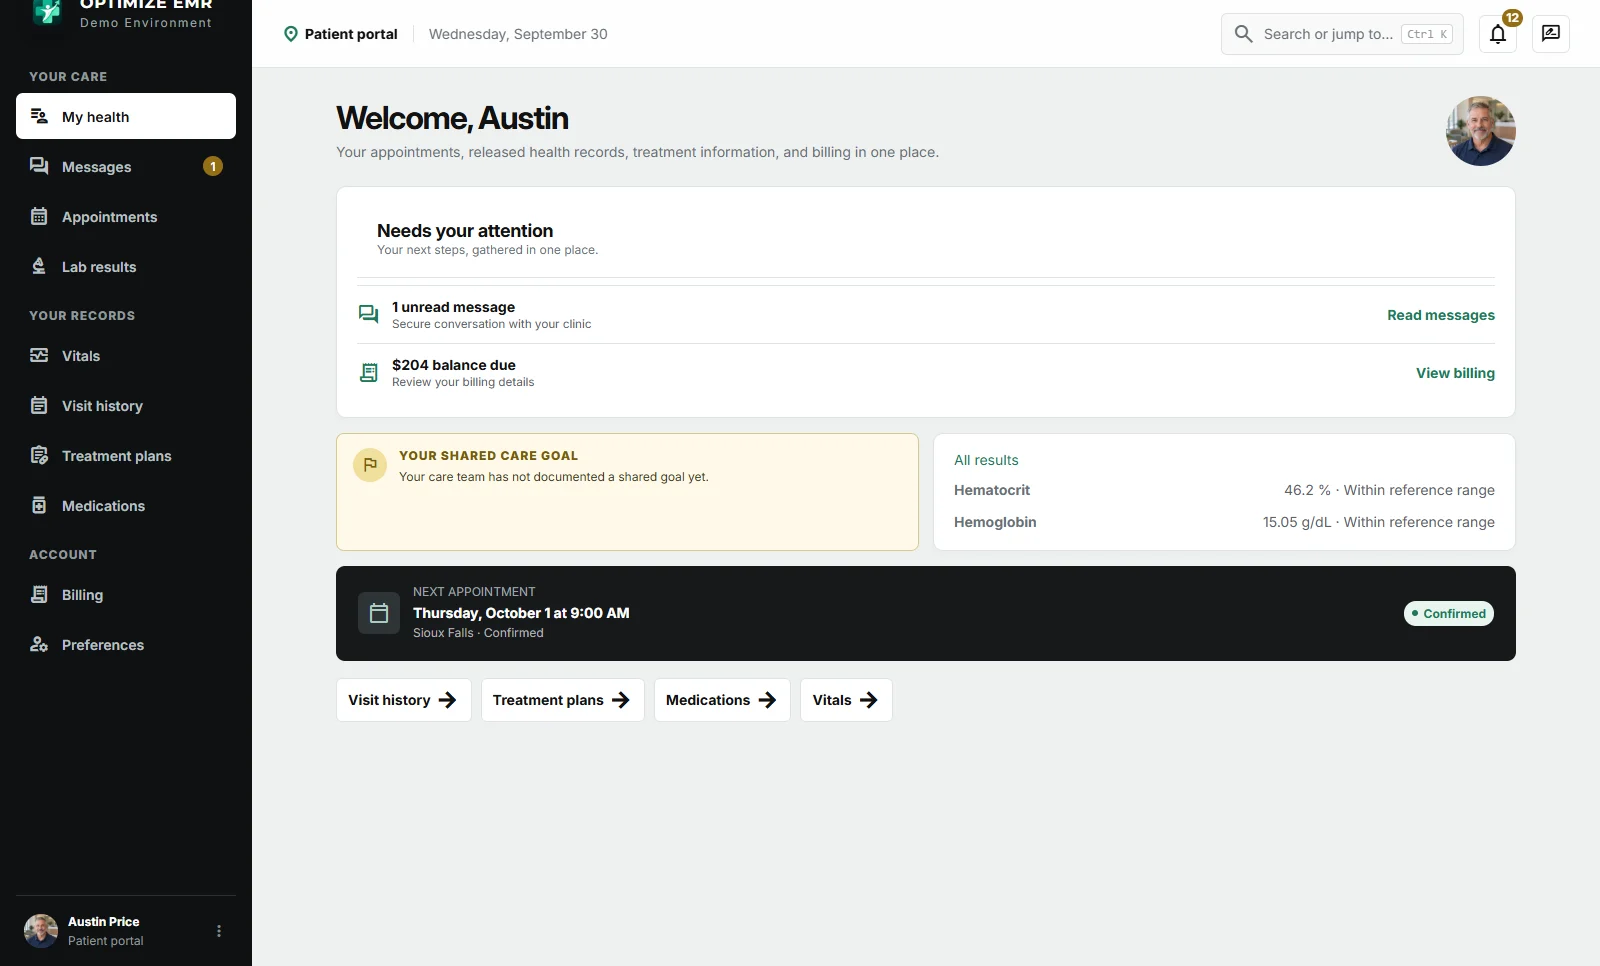Click the balance due receipt icon
The width and height of the screenshot is (1600, 966).
point(368,373)
